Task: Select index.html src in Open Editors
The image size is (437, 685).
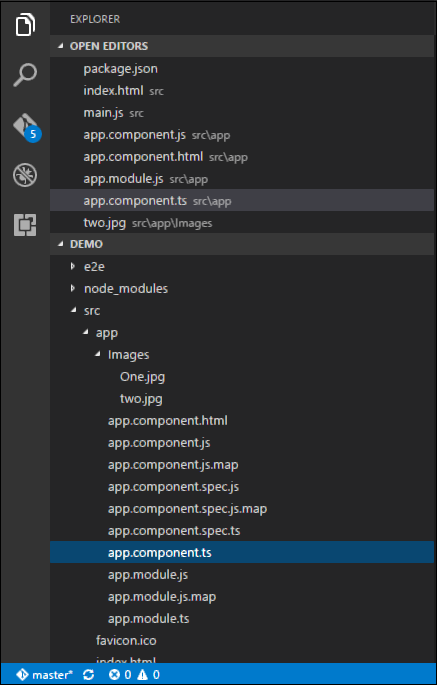Action: pyautogui.click(x=242, y=90)
